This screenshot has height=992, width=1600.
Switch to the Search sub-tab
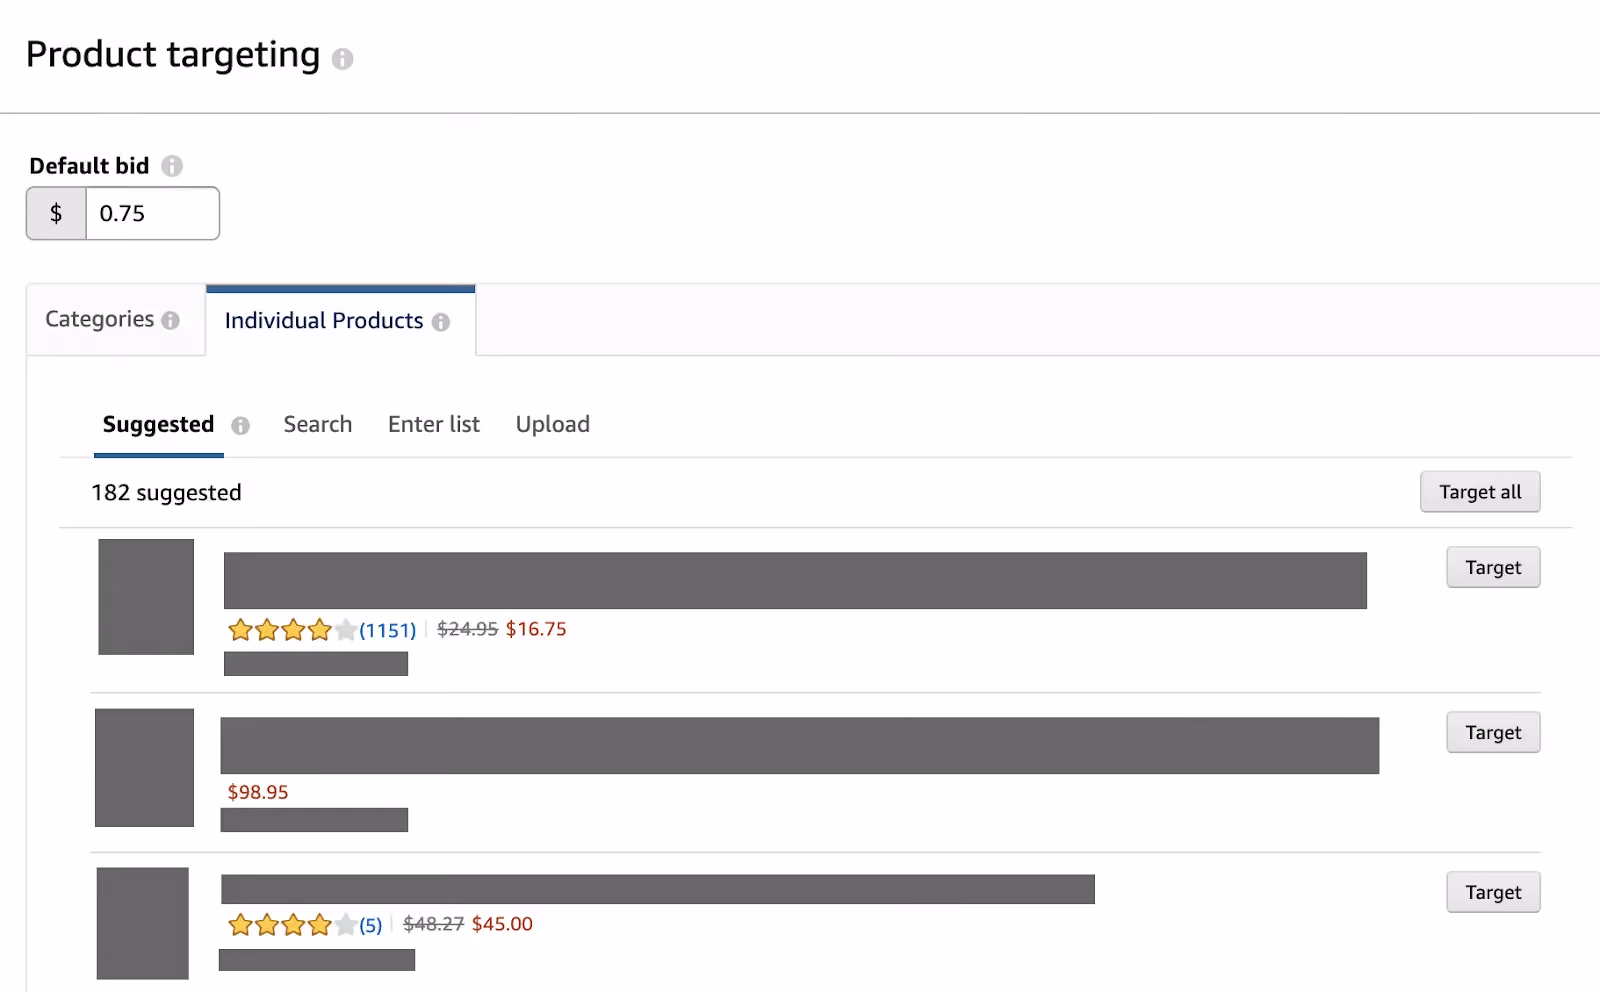318,424
